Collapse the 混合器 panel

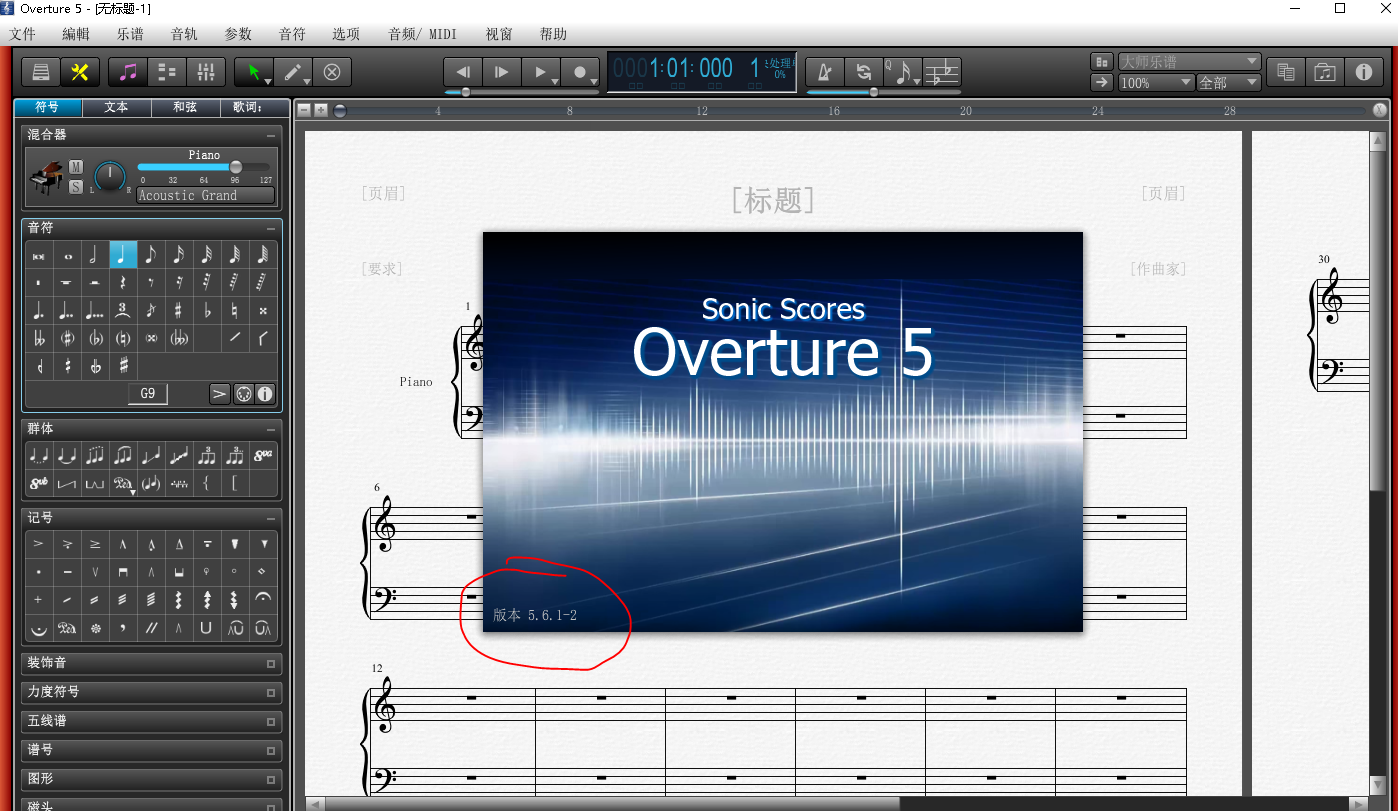(x=271, y=135)
